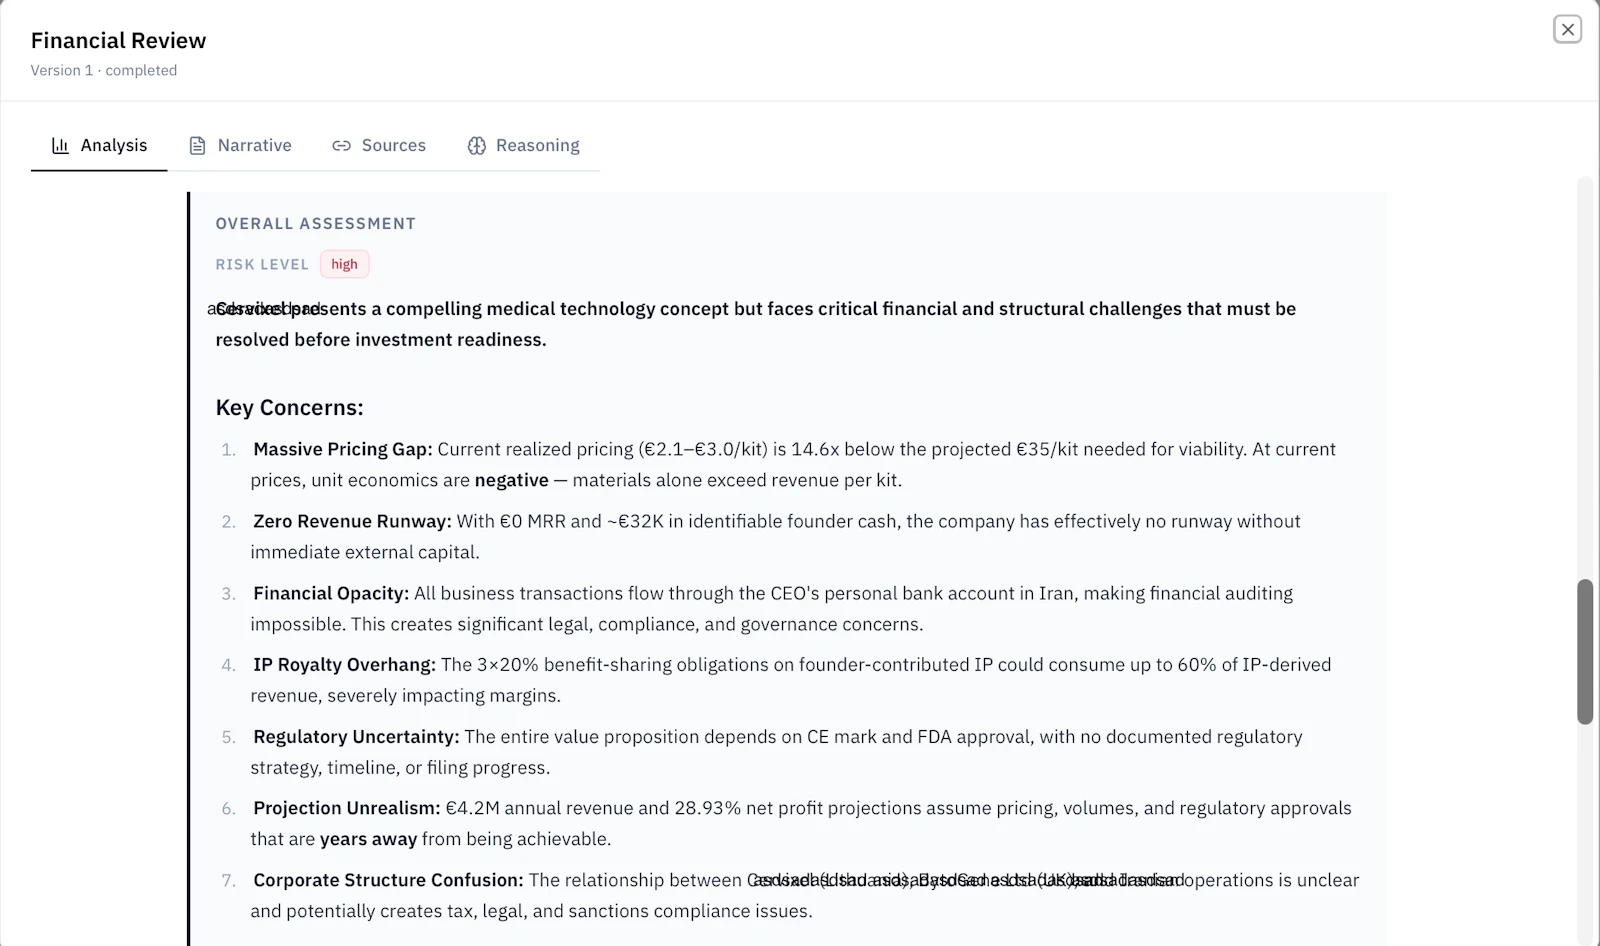Click the 'RISK LEVEL' label
Image resolution: width=1600 pixels, height=946 pixels.
coord(262,265)
